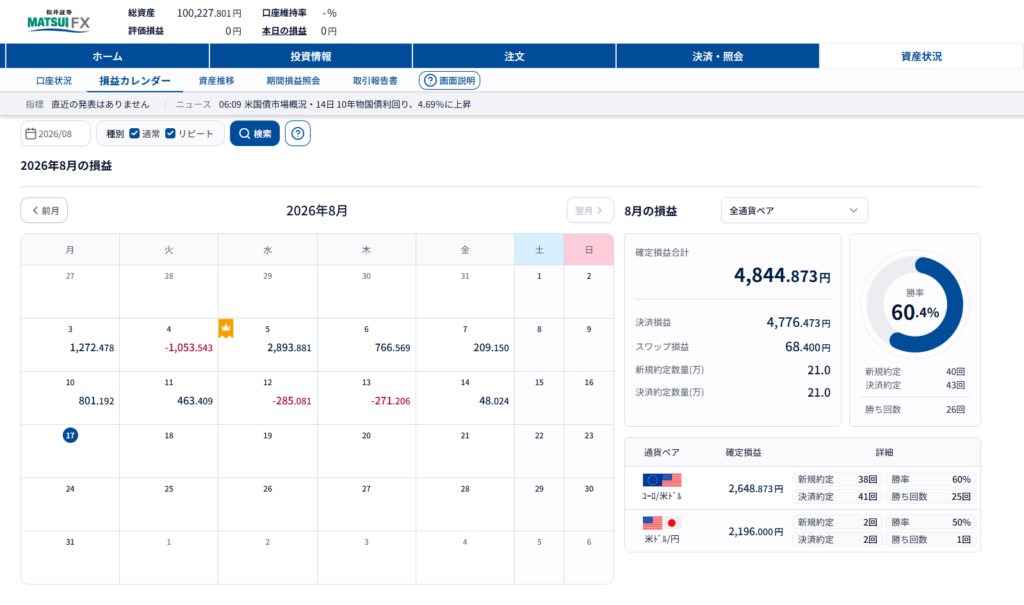The height and width of the screenshot is (605, 1024).
Task: Click the Euro/US Dollar flag icon
Action: pos(662,480)
